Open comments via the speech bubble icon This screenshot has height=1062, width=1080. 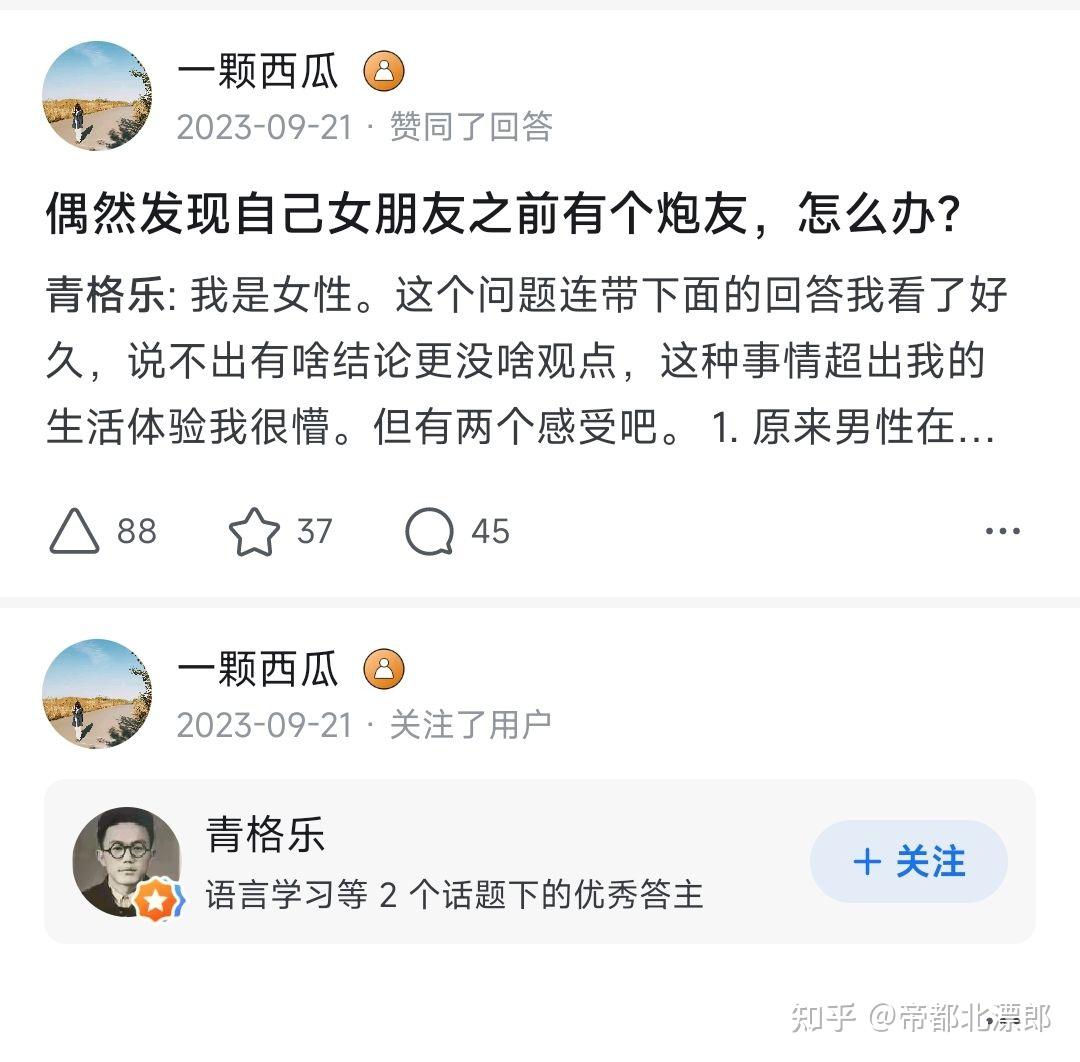pyautogui.click(x=430, y=531)
